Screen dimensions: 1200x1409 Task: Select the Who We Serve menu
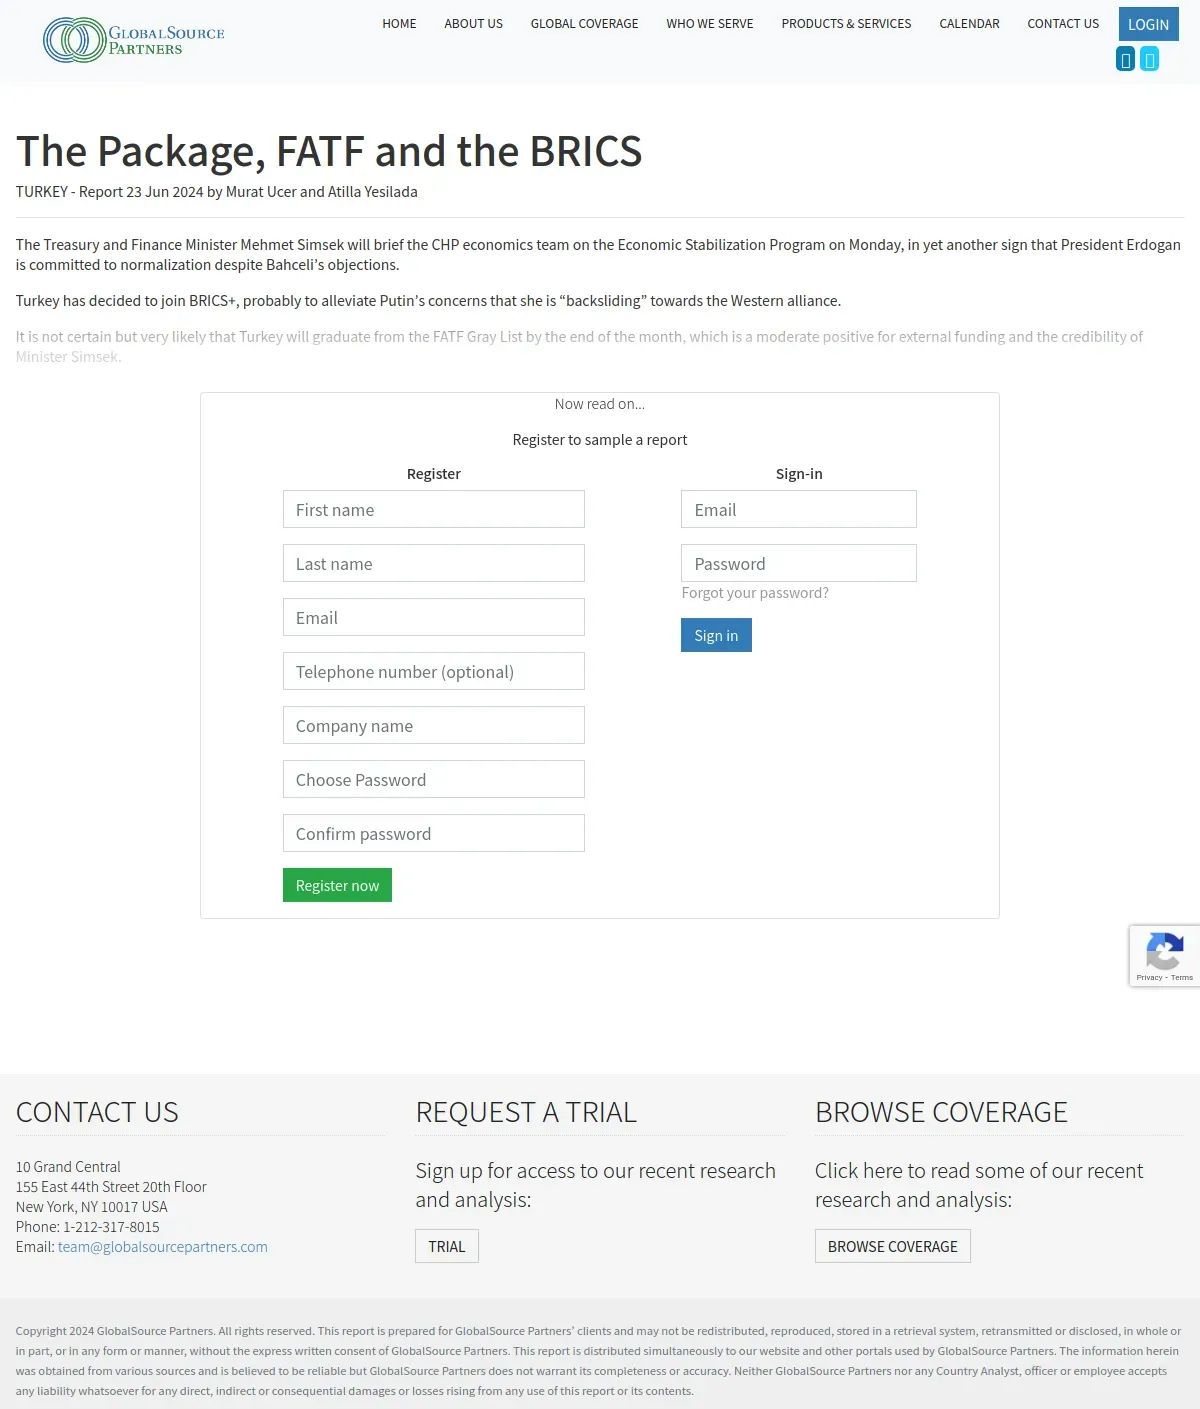710,23
